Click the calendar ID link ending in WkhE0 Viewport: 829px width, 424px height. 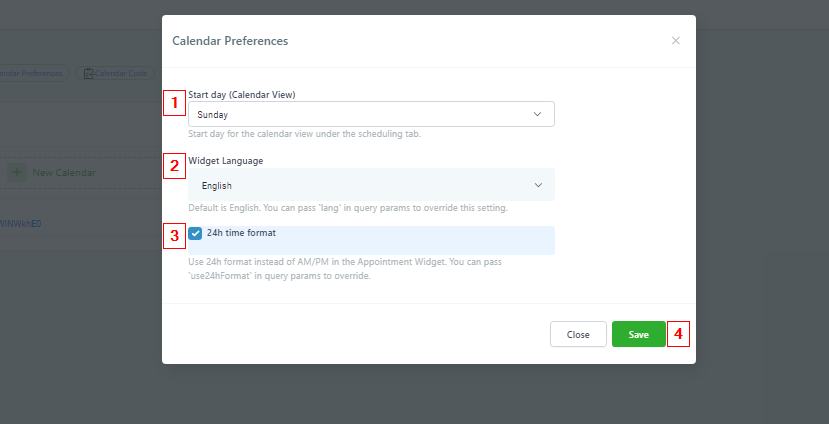(21, 223)
